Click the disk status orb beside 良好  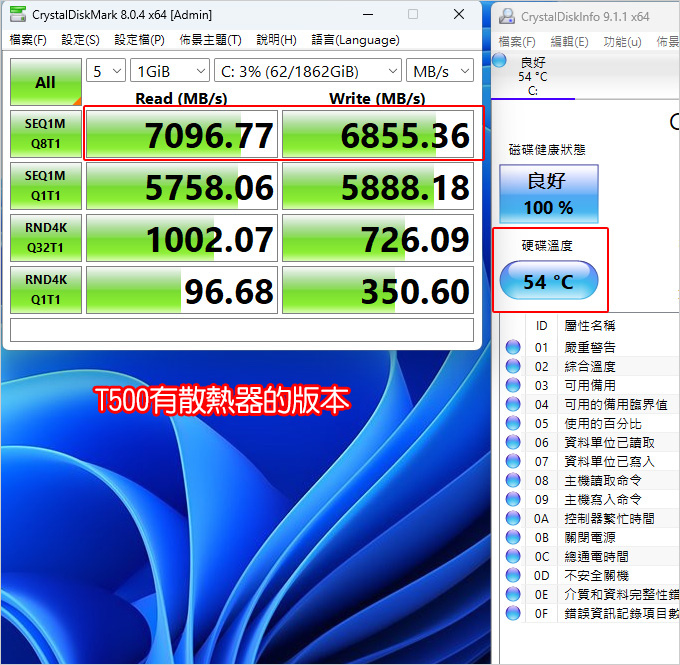tap(500, 60)
